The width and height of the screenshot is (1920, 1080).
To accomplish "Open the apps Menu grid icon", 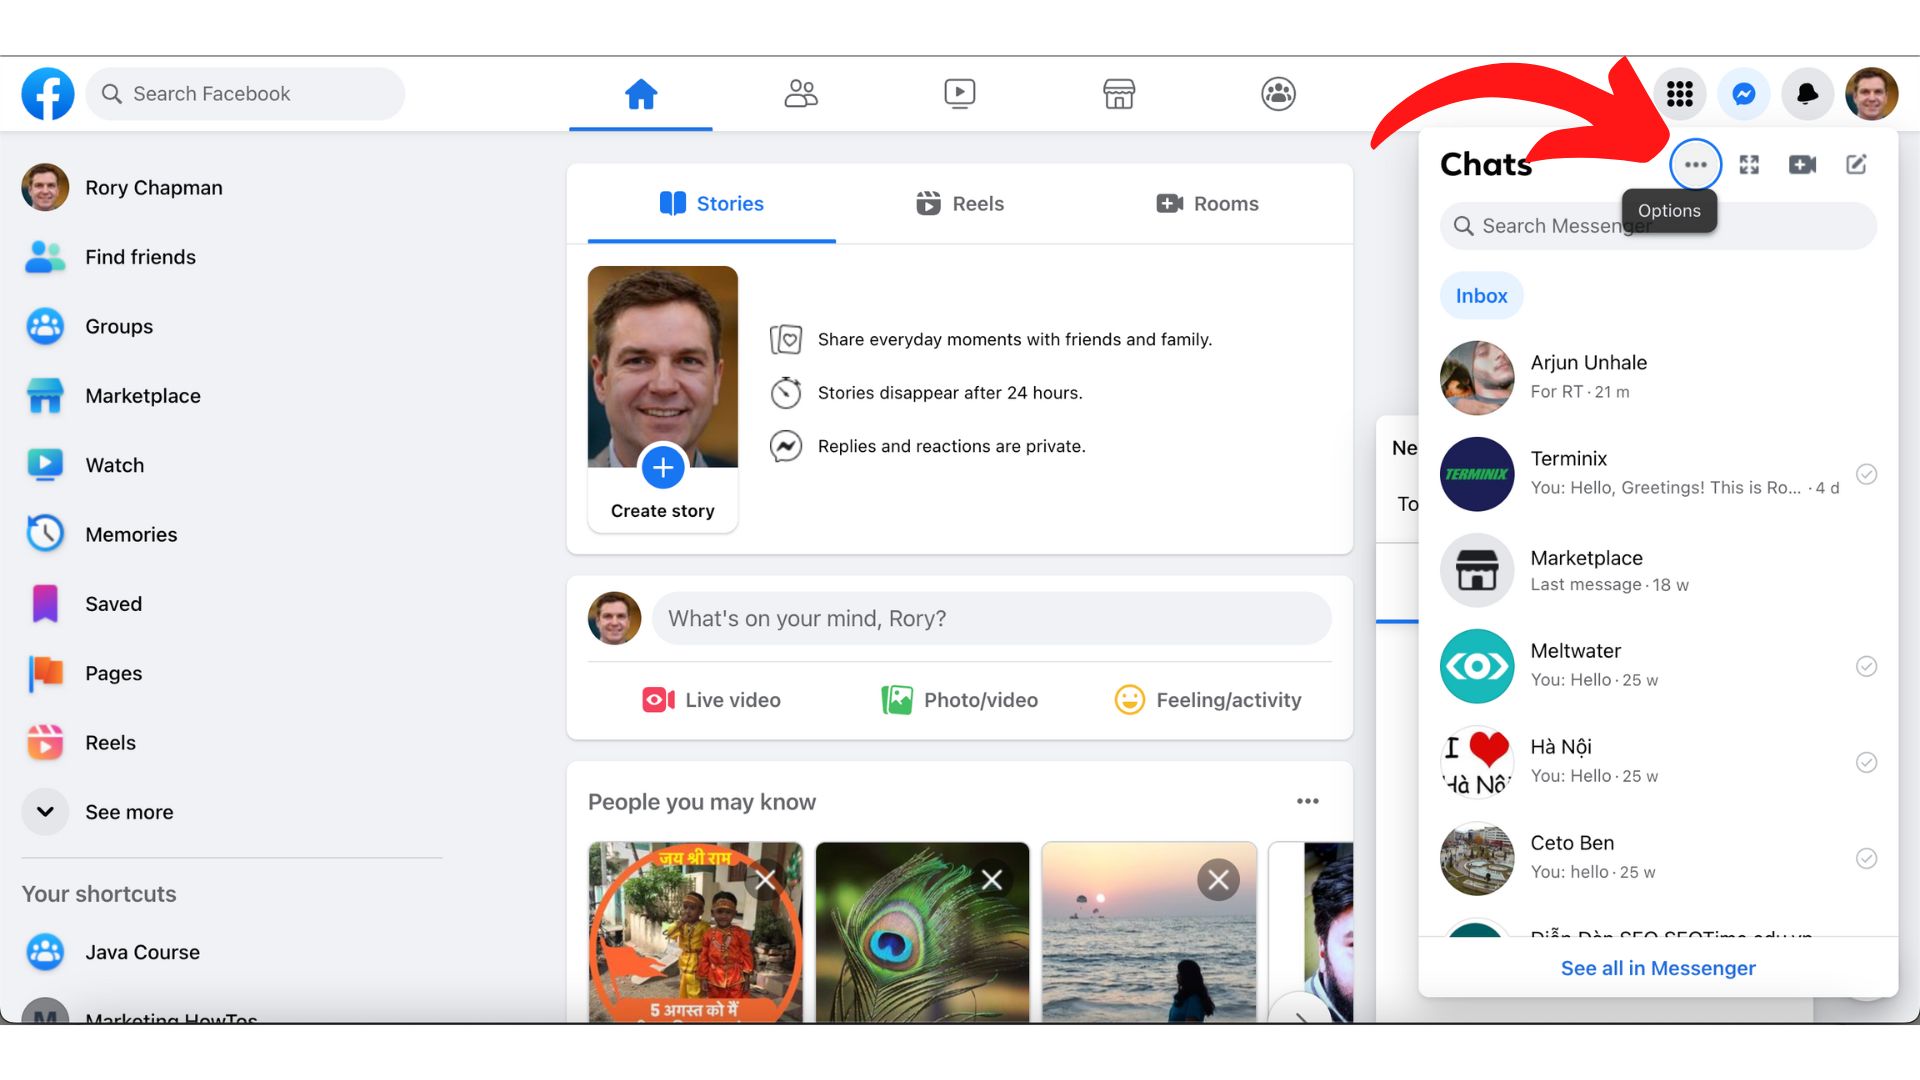I will (1679, 93).
